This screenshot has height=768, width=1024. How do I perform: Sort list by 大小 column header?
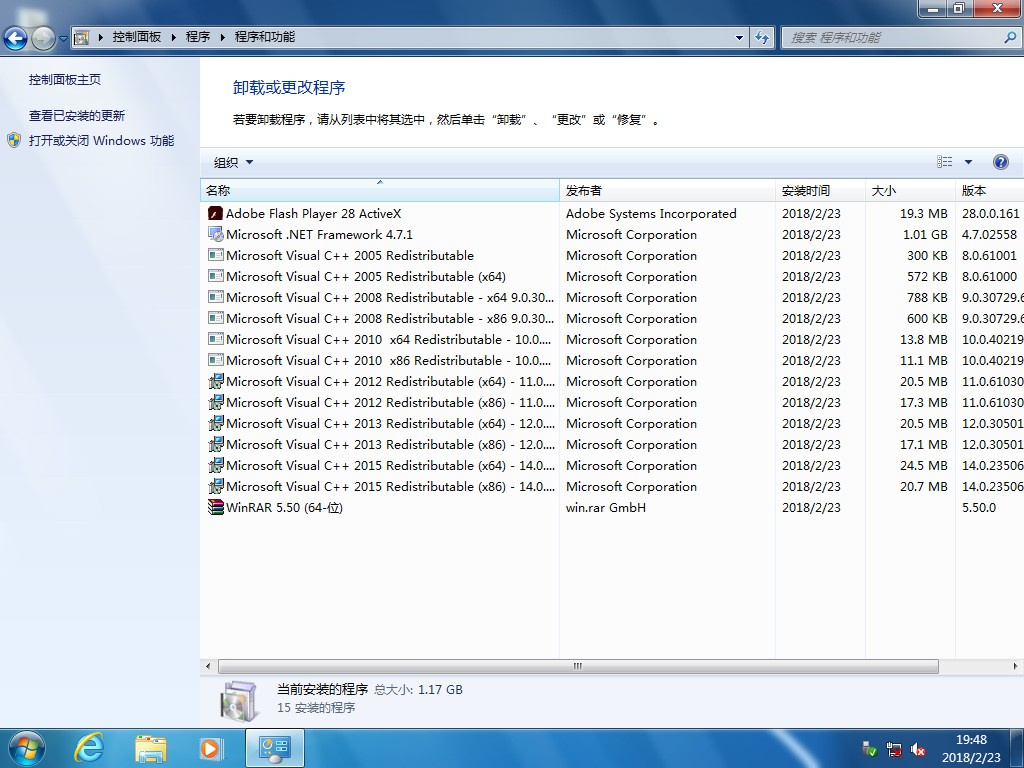(910, 190)
